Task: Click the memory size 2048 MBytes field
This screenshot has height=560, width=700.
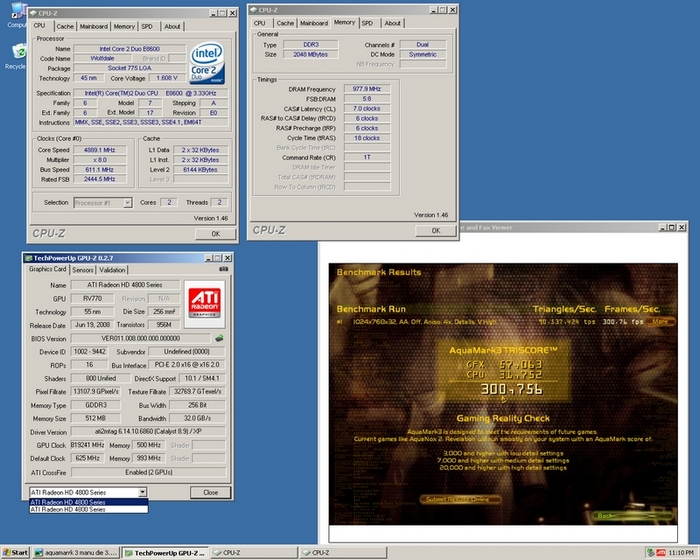Action: click(x=311, y=54)
